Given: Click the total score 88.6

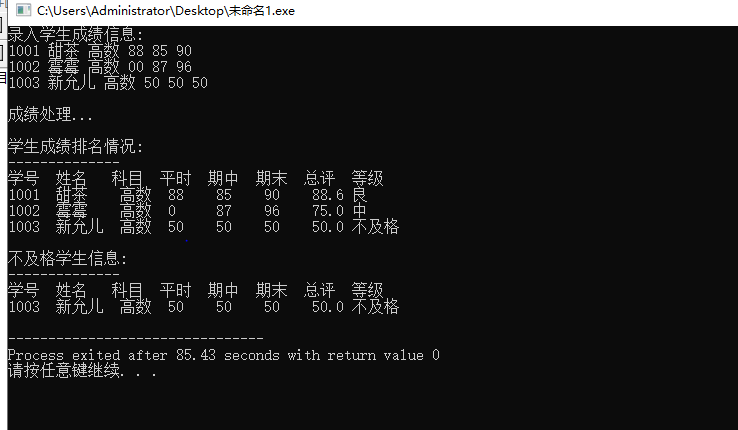Looking at the screenshot, I should pyautogui.click(x=328, y=195).
